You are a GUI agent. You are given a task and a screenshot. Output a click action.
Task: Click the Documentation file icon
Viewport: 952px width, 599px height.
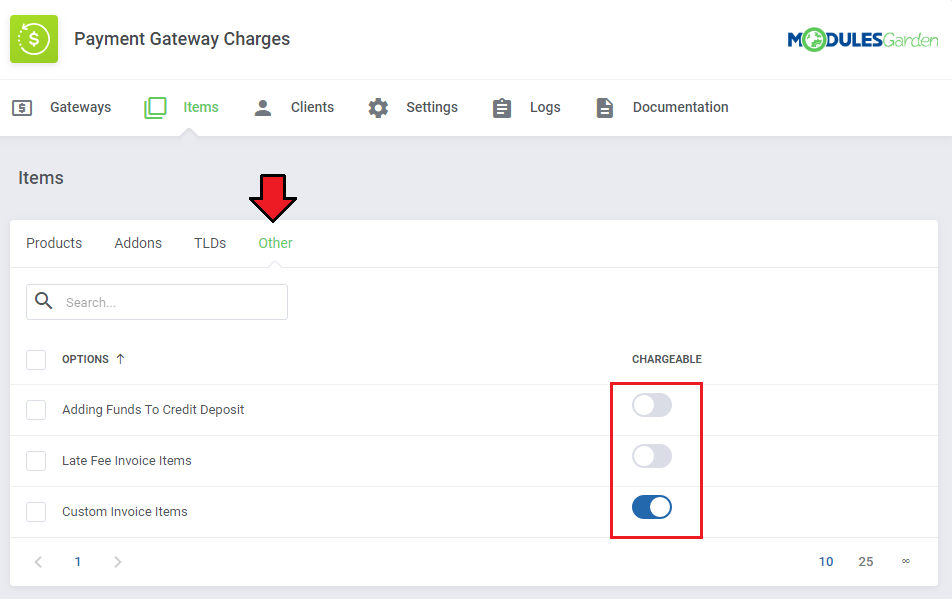(605, 107)
